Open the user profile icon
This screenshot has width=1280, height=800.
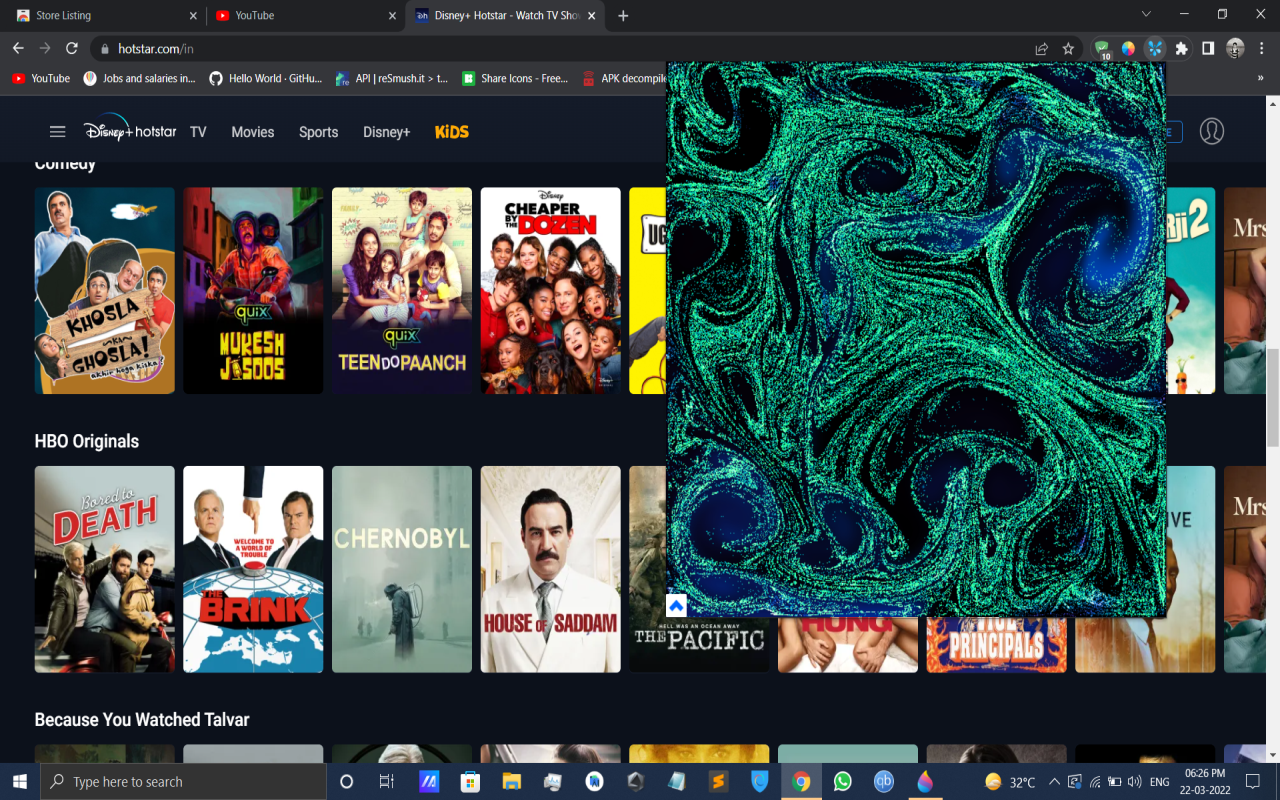(1211, 131)
